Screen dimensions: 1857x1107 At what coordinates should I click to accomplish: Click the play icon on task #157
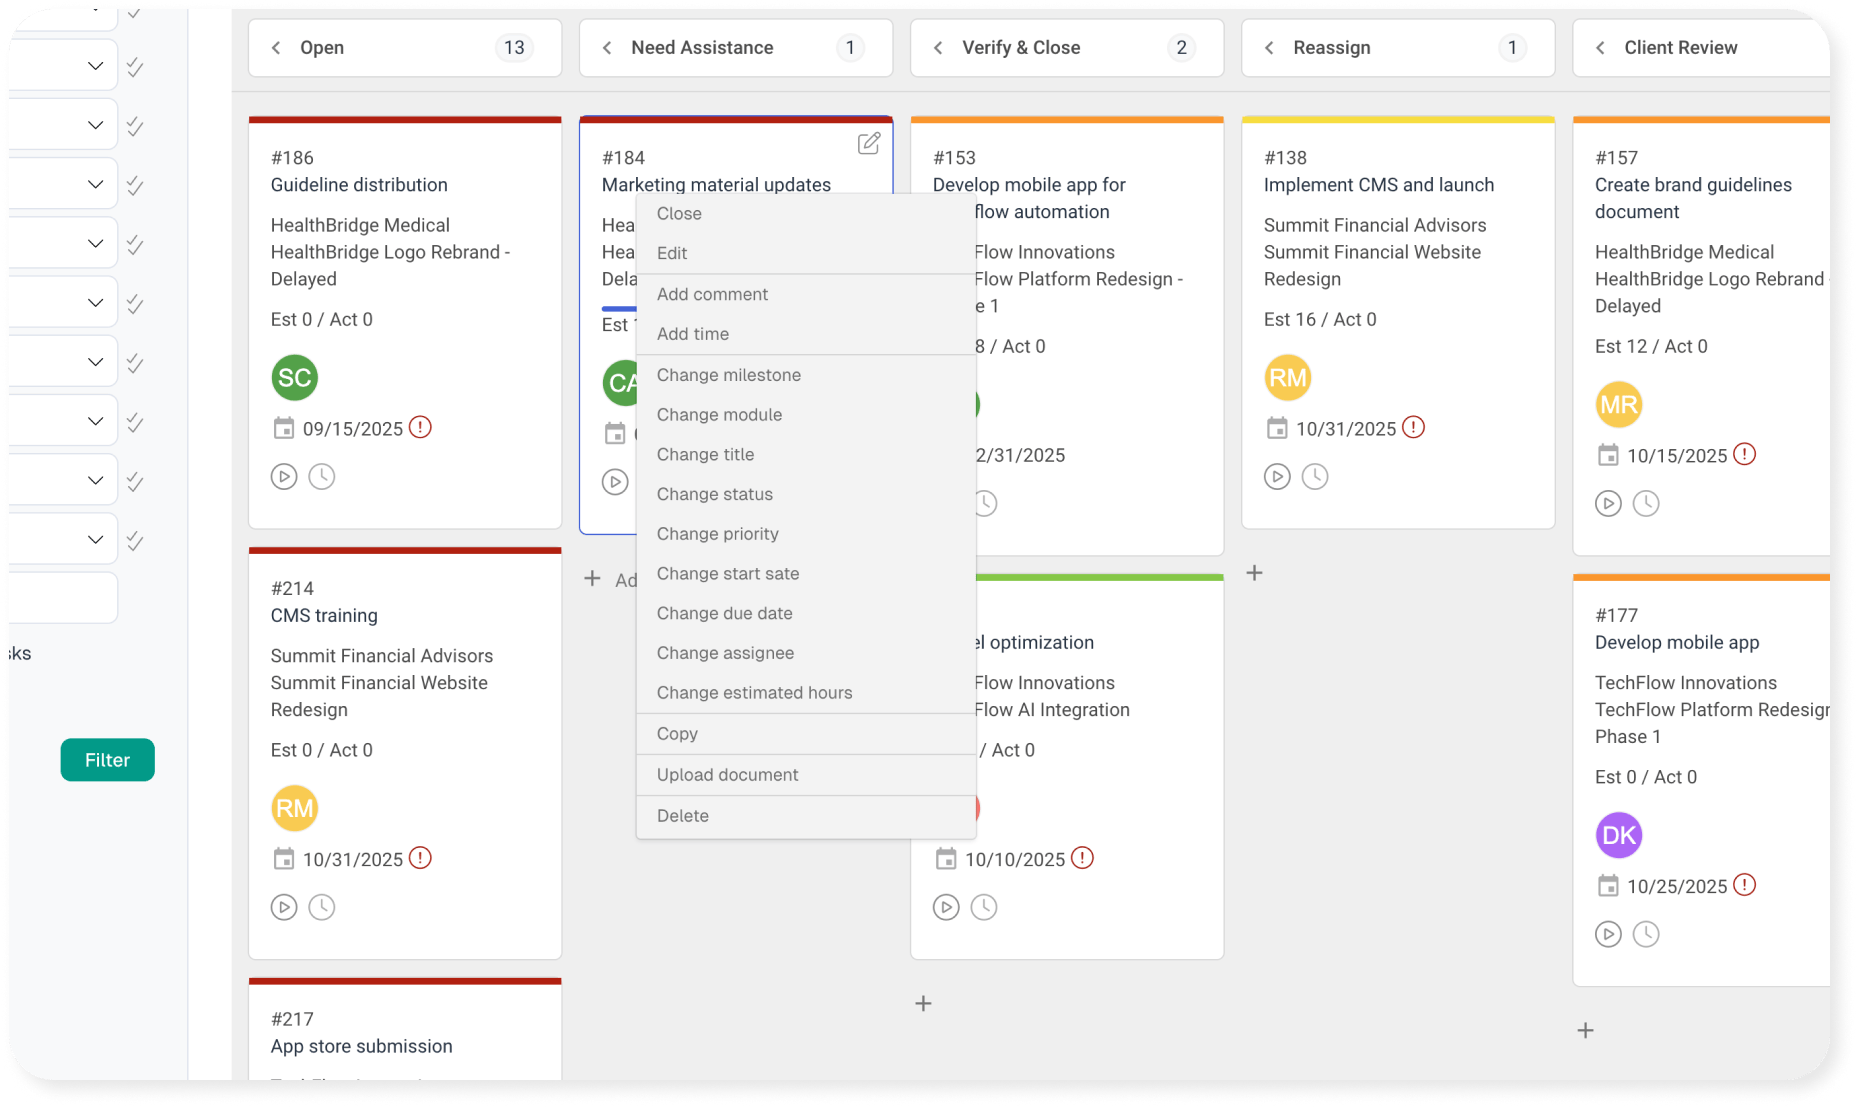click(x=1607, y=504)
